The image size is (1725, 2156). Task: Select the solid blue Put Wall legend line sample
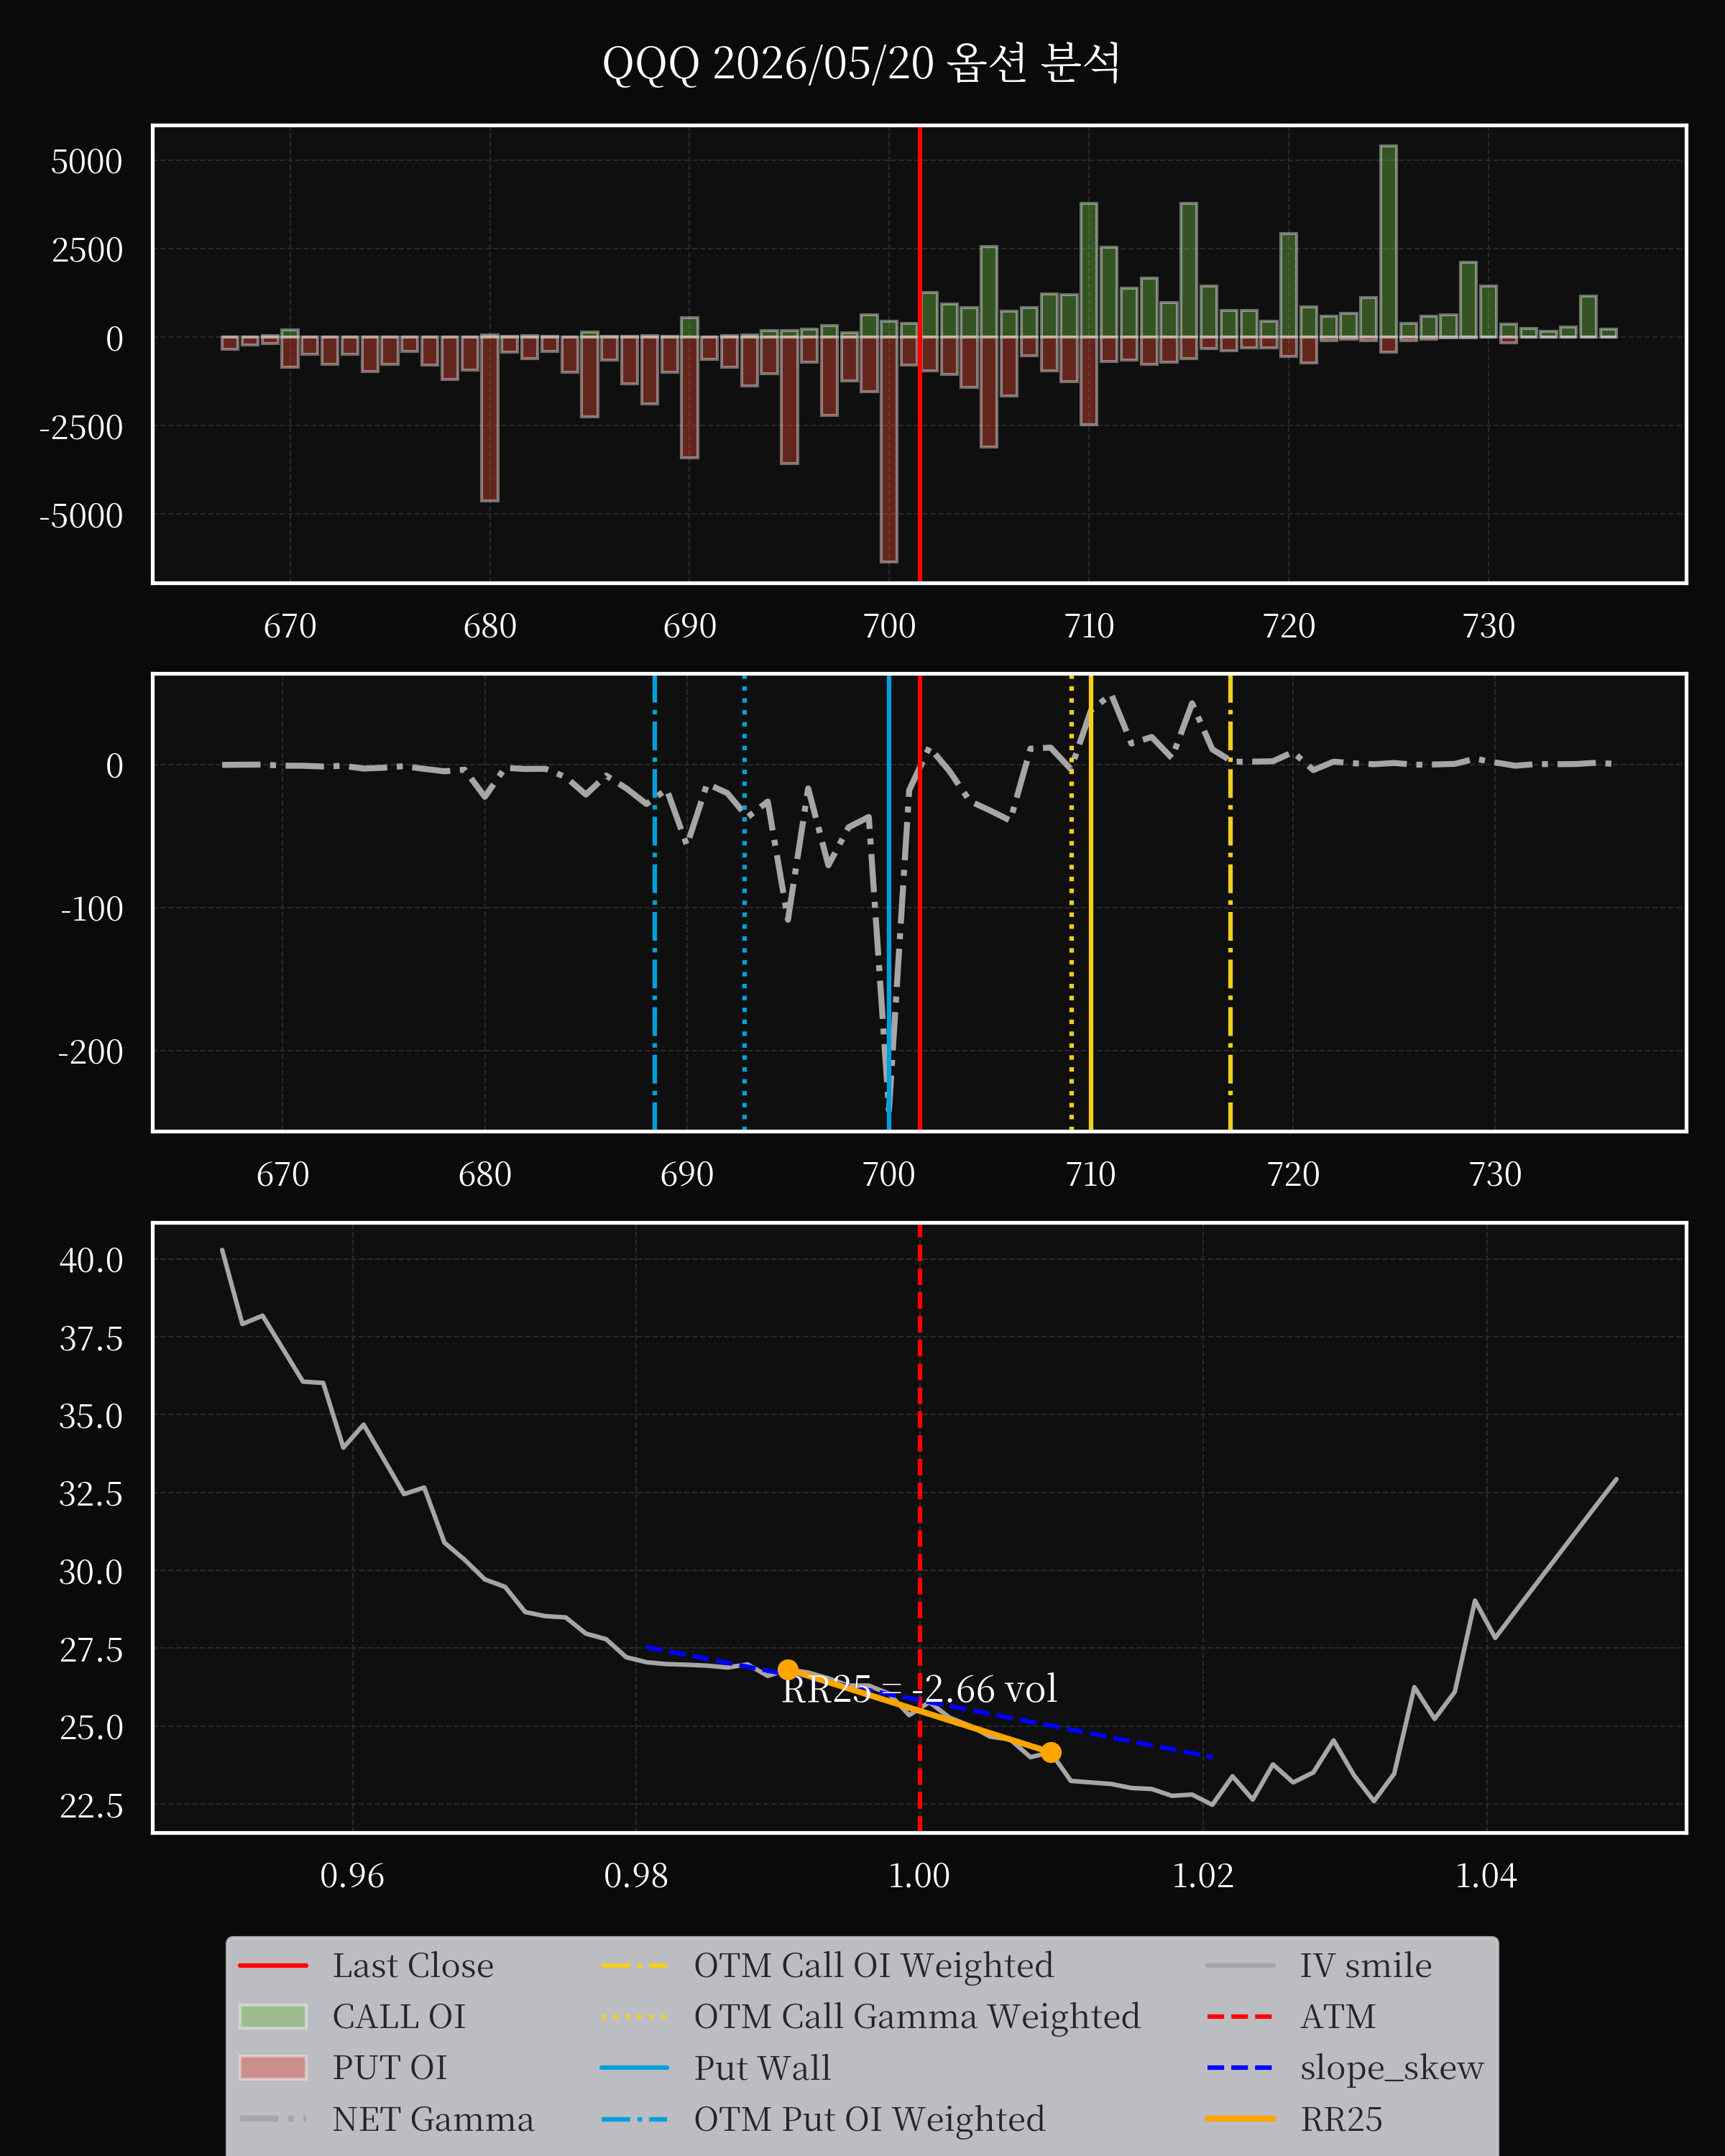click(634, 2067)
